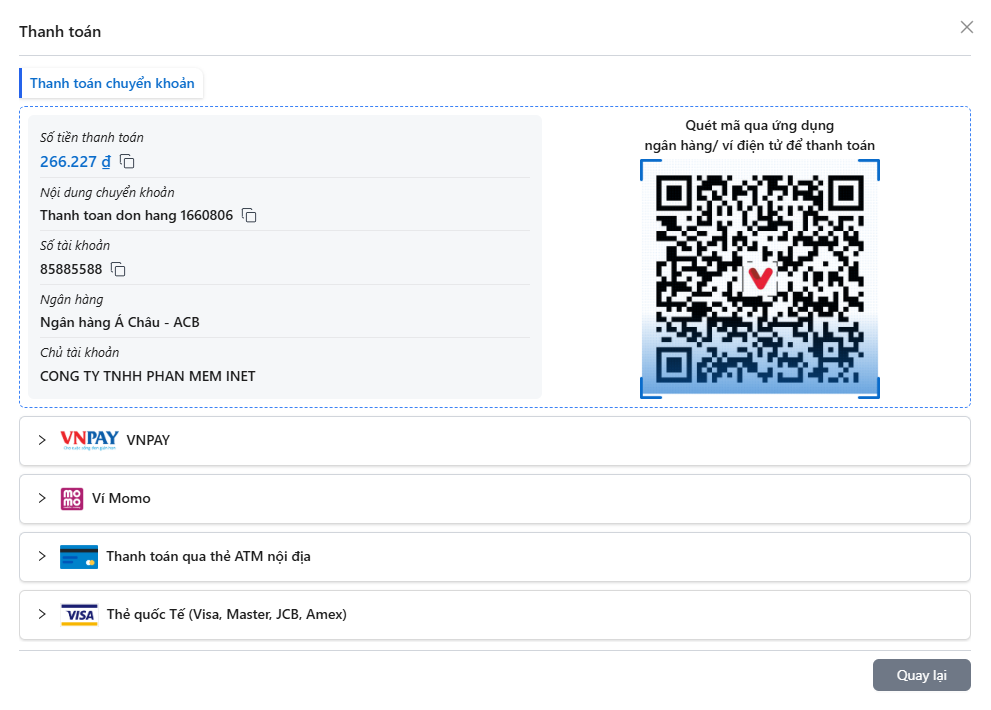This screenshot has height=710, width=991.
Task: Click the VISA card logo
Action: (x=79, y=615)
